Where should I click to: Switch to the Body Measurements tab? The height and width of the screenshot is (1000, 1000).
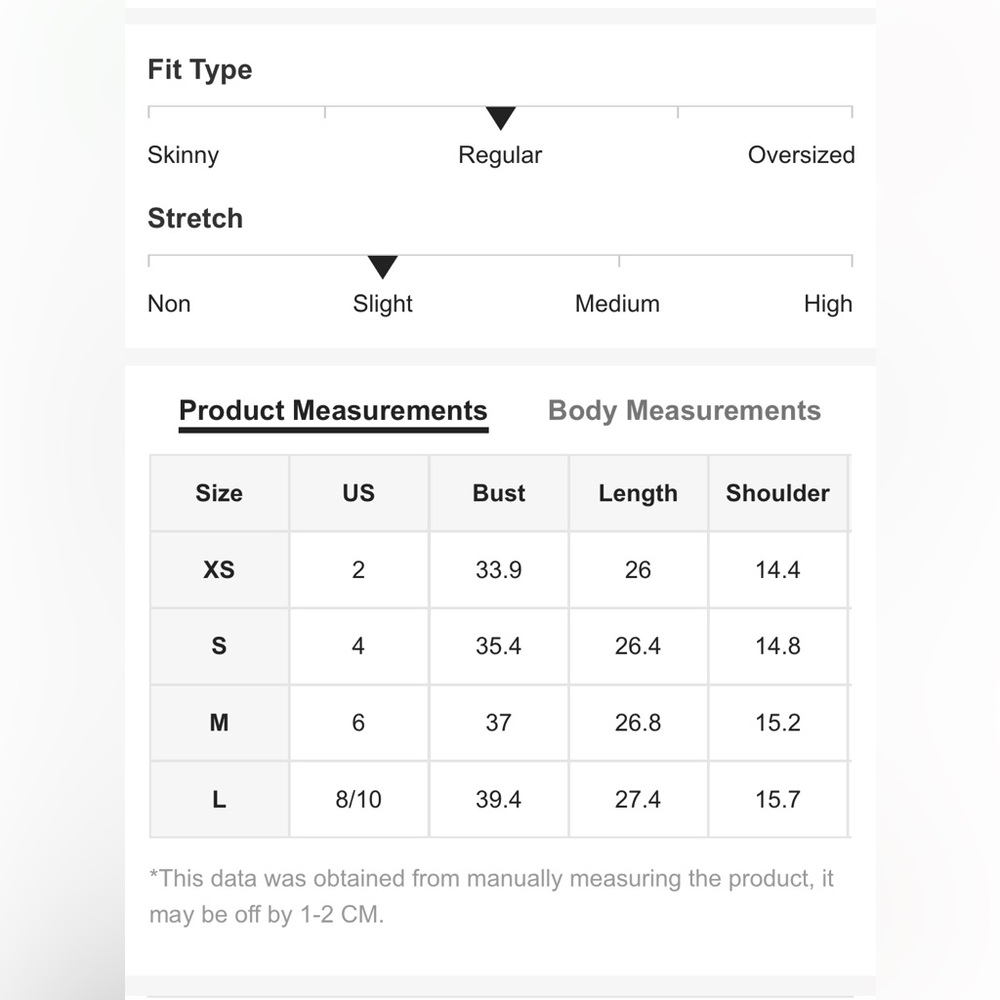pyautogui.click(x=684, y=411)
